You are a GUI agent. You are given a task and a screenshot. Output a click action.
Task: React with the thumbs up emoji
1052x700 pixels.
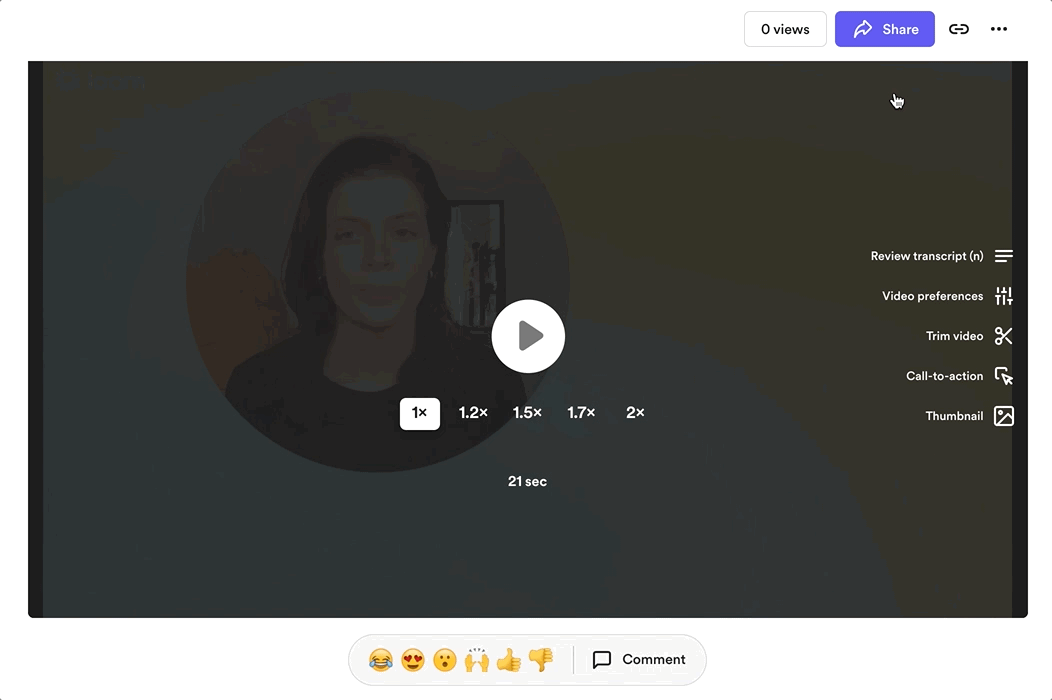tap(509, 660)
